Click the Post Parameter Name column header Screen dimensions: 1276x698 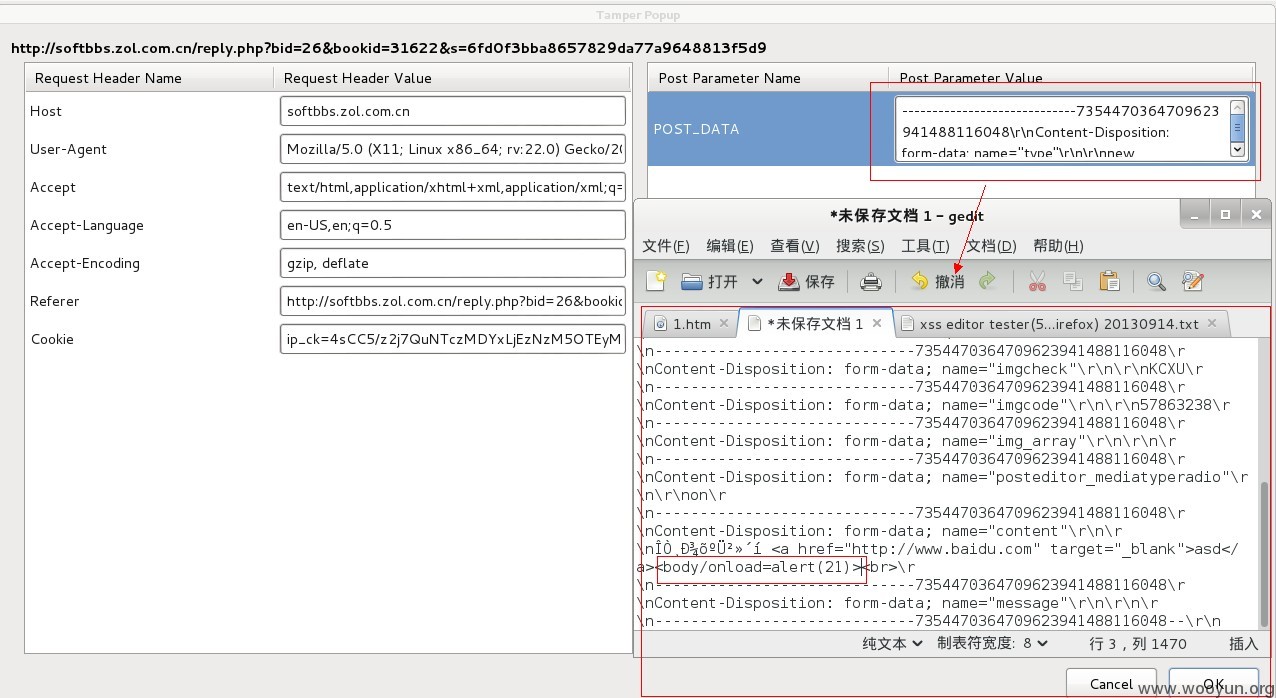[768, 78]
